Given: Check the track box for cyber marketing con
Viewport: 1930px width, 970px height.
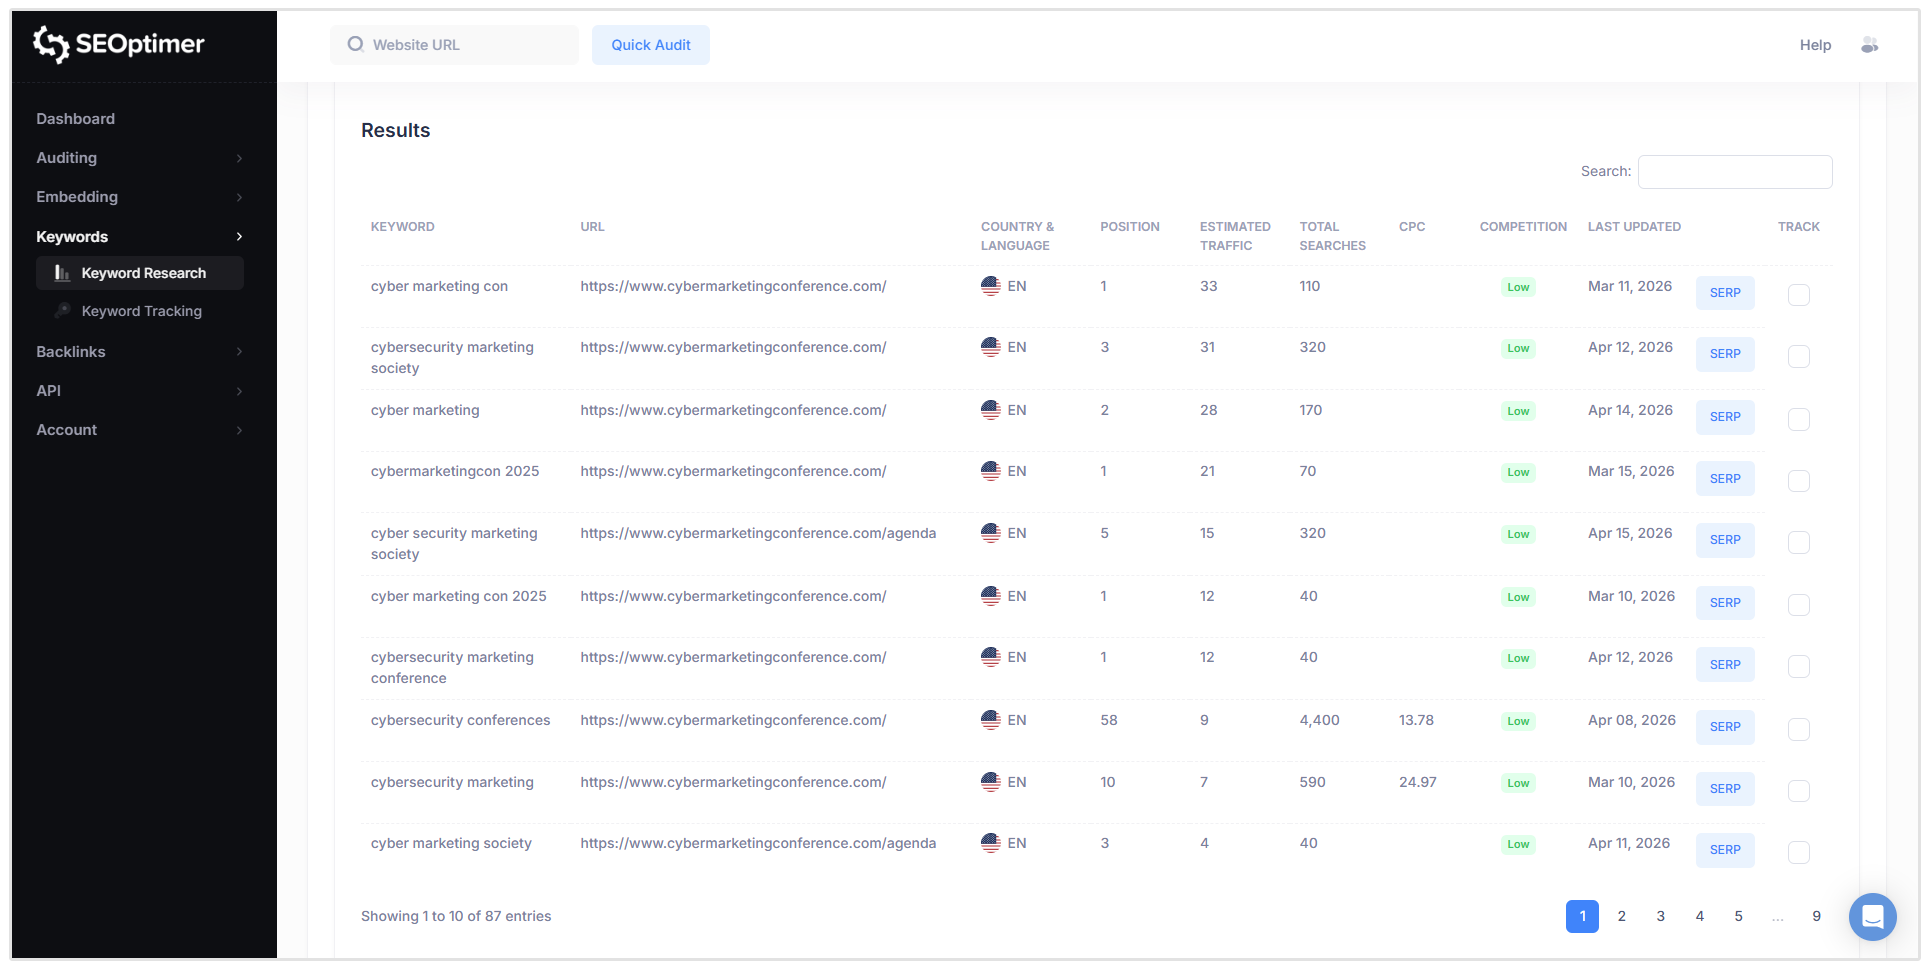Looking at the screenshot, I should [1798, 295].
